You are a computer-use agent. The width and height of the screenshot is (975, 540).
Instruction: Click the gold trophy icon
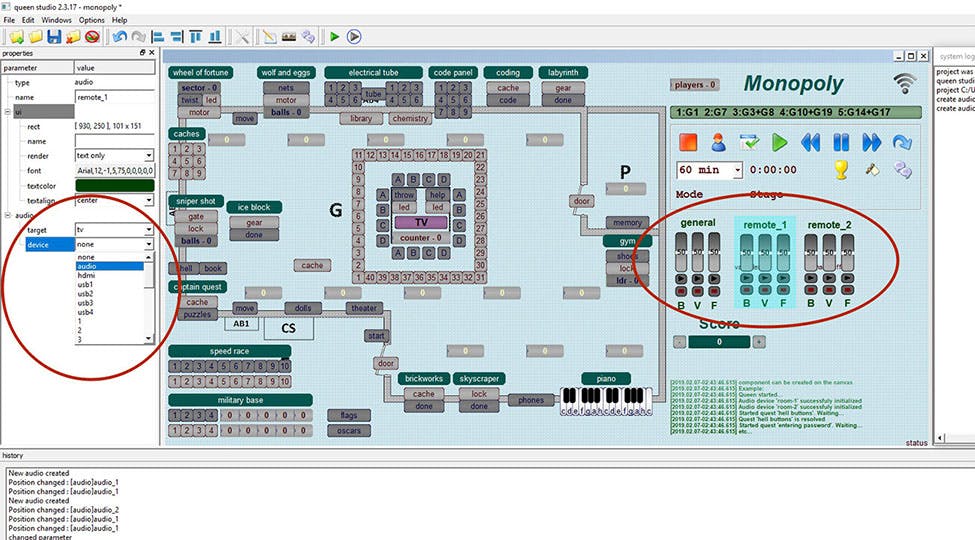click(840, 170)
